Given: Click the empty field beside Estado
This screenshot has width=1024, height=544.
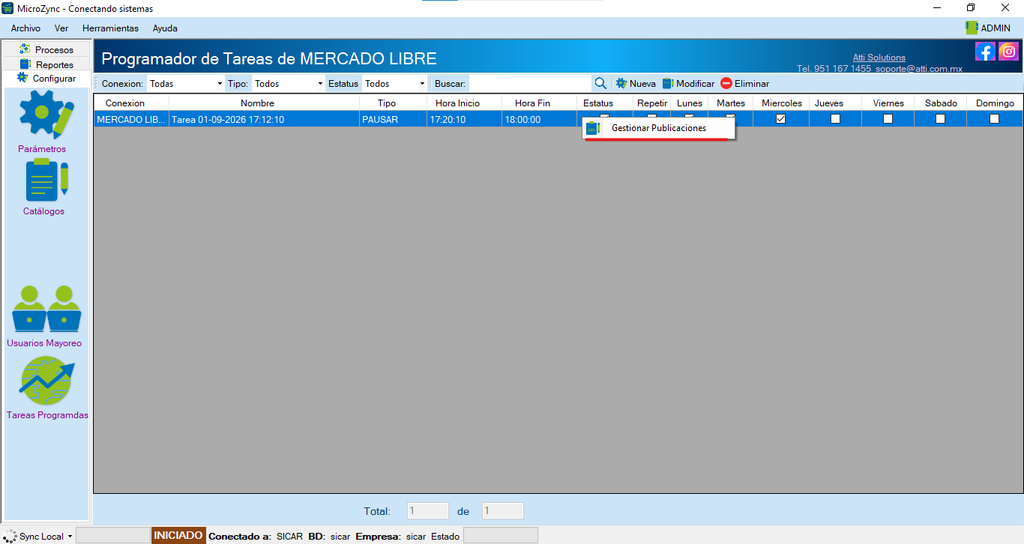Looking at the screenshot, I should click(x=500, y=536).
